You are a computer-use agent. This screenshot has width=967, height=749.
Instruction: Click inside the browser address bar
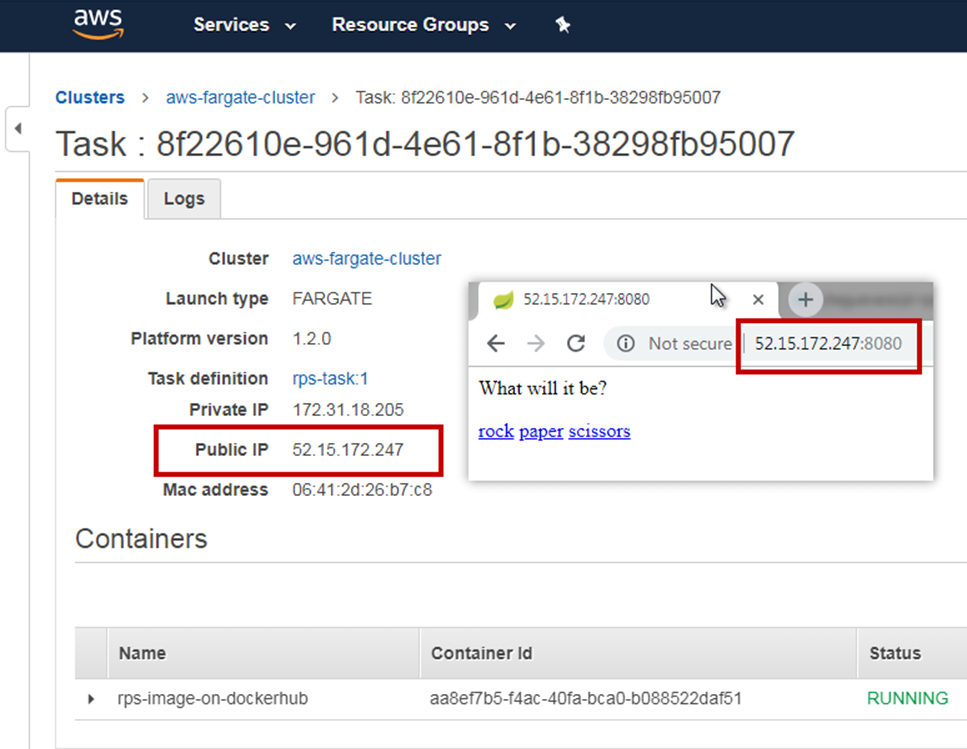click(x=828, y=343)
